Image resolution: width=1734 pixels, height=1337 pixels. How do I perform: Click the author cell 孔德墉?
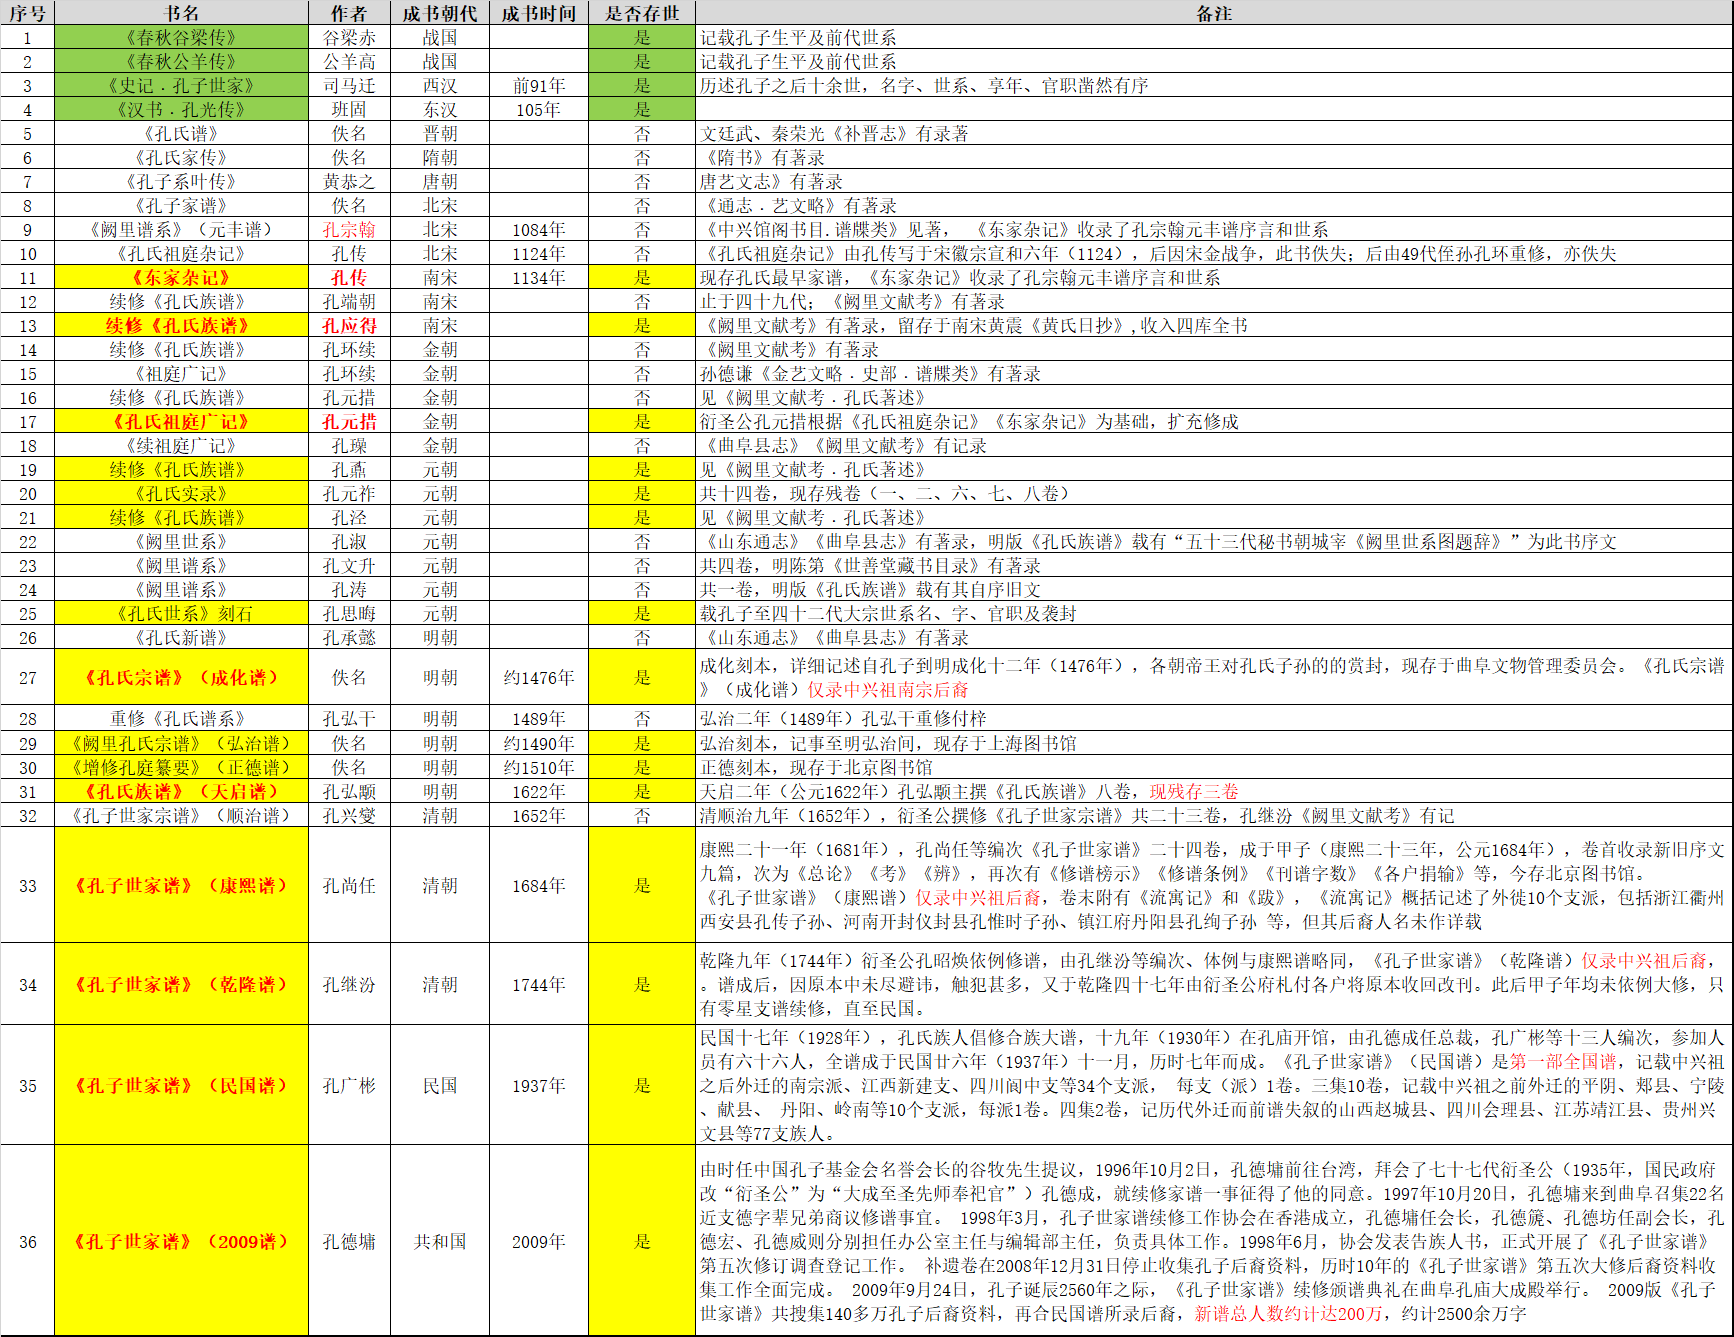tap(349, 1242)
